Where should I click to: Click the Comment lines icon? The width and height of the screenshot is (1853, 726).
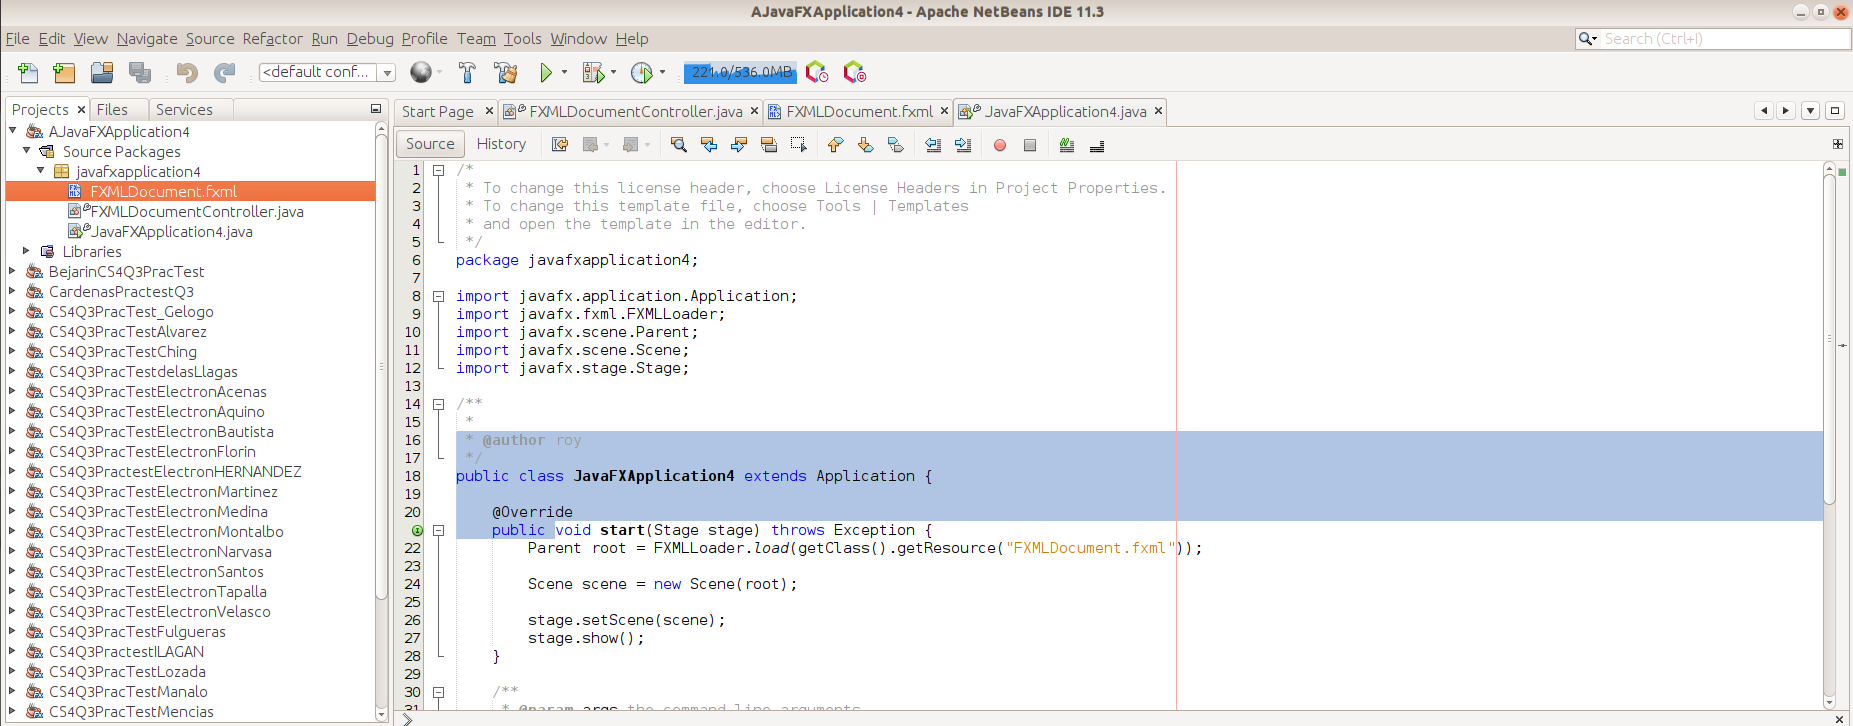(1067, 145)
